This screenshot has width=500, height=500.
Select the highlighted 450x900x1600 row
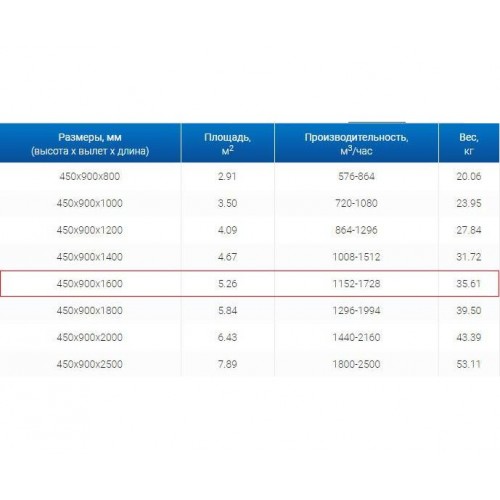tap(250, 284)
